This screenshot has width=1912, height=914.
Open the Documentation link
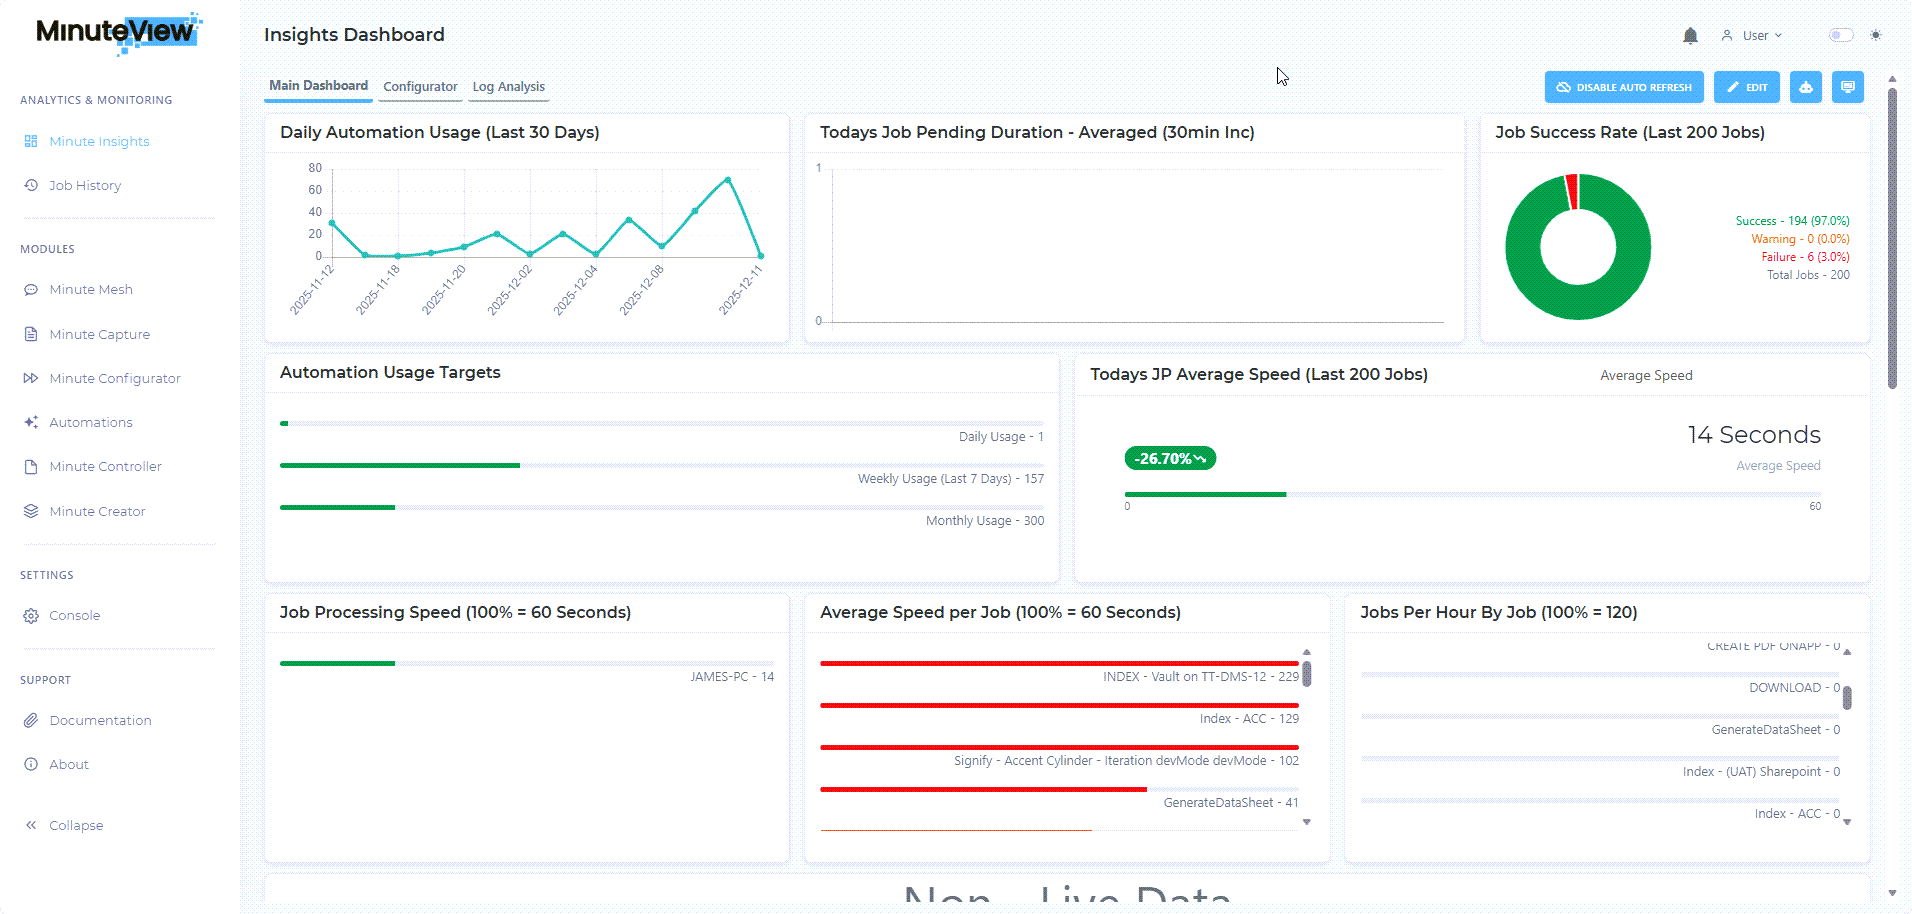[x=100, y=720]
